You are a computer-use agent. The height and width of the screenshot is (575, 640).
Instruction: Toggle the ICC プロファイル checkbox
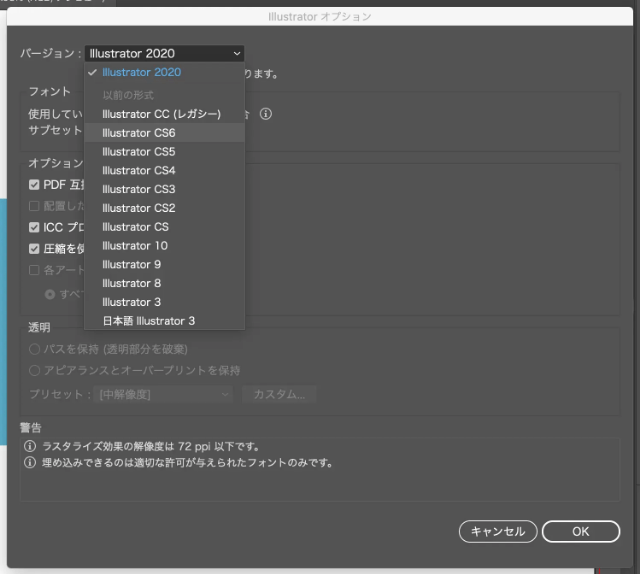click(35, 227)
